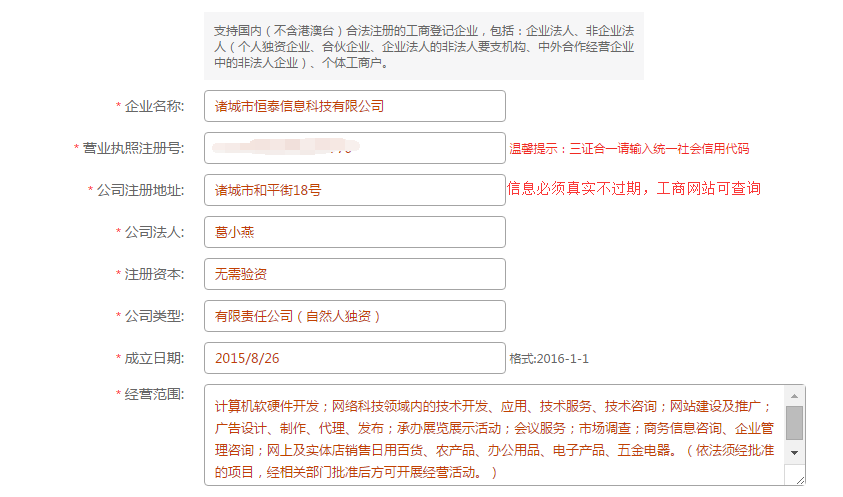Viewport: 843px width, 497px height.
Task: Click the 注册资本 registered capital field
Action: [x=354, y=274]
